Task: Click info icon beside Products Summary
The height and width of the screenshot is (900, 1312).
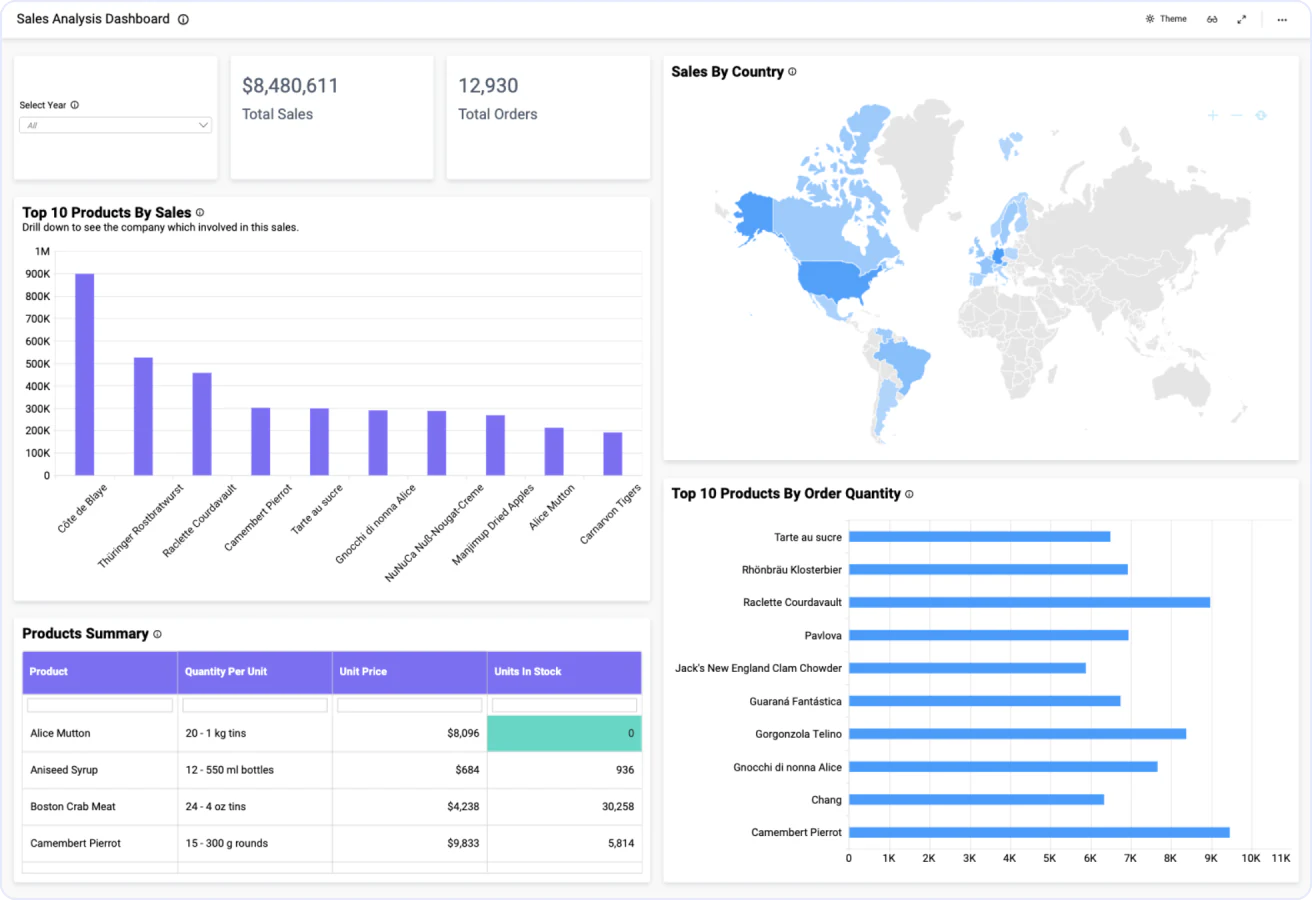Action: point(157,634)
